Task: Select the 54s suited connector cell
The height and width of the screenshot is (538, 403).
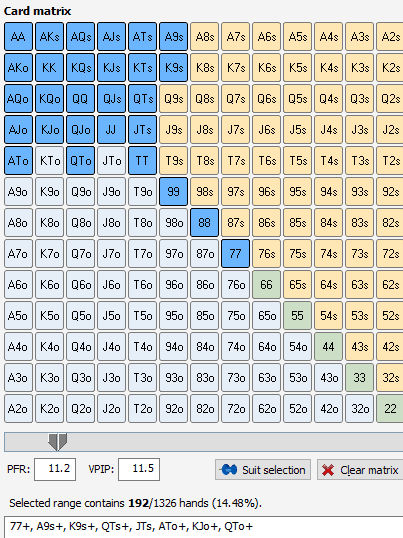Action: pos(329,316)
